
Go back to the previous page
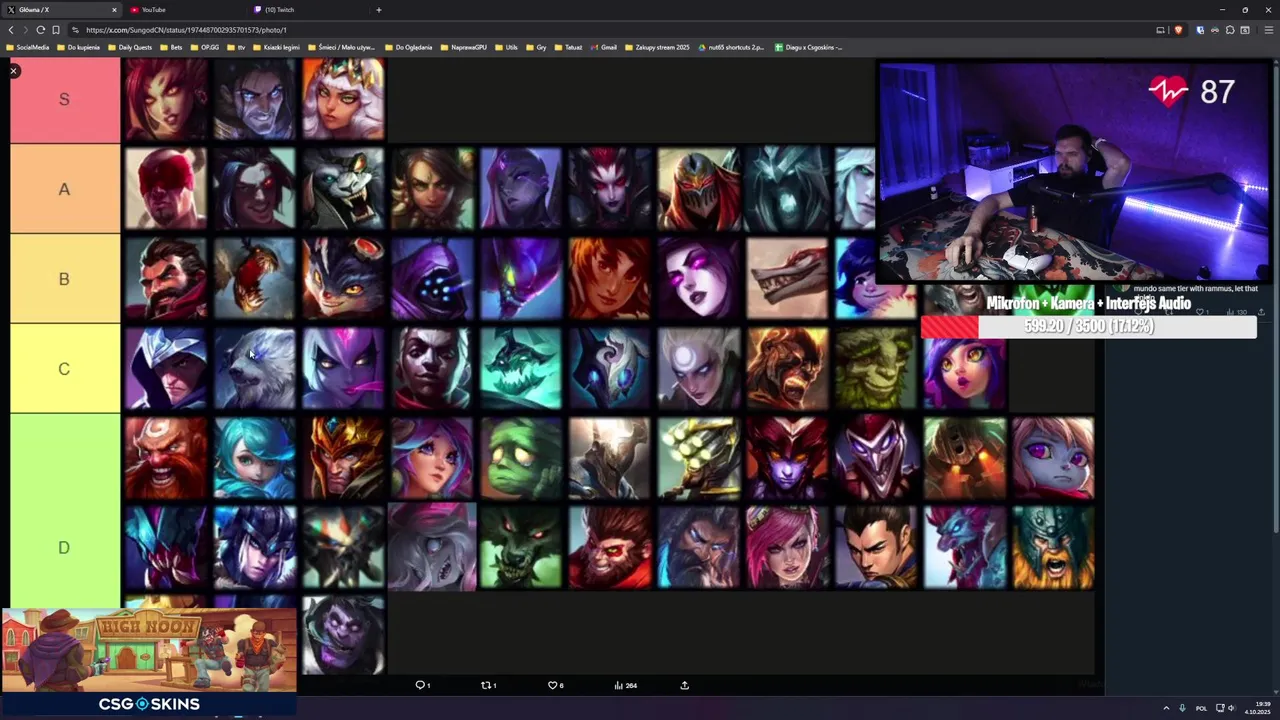11,30
